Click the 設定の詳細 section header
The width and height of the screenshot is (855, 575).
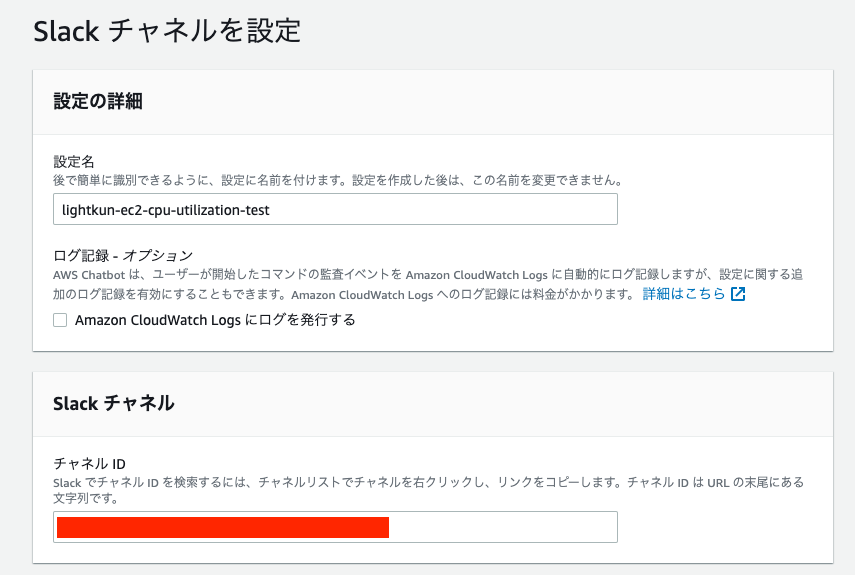coord(98,101)
